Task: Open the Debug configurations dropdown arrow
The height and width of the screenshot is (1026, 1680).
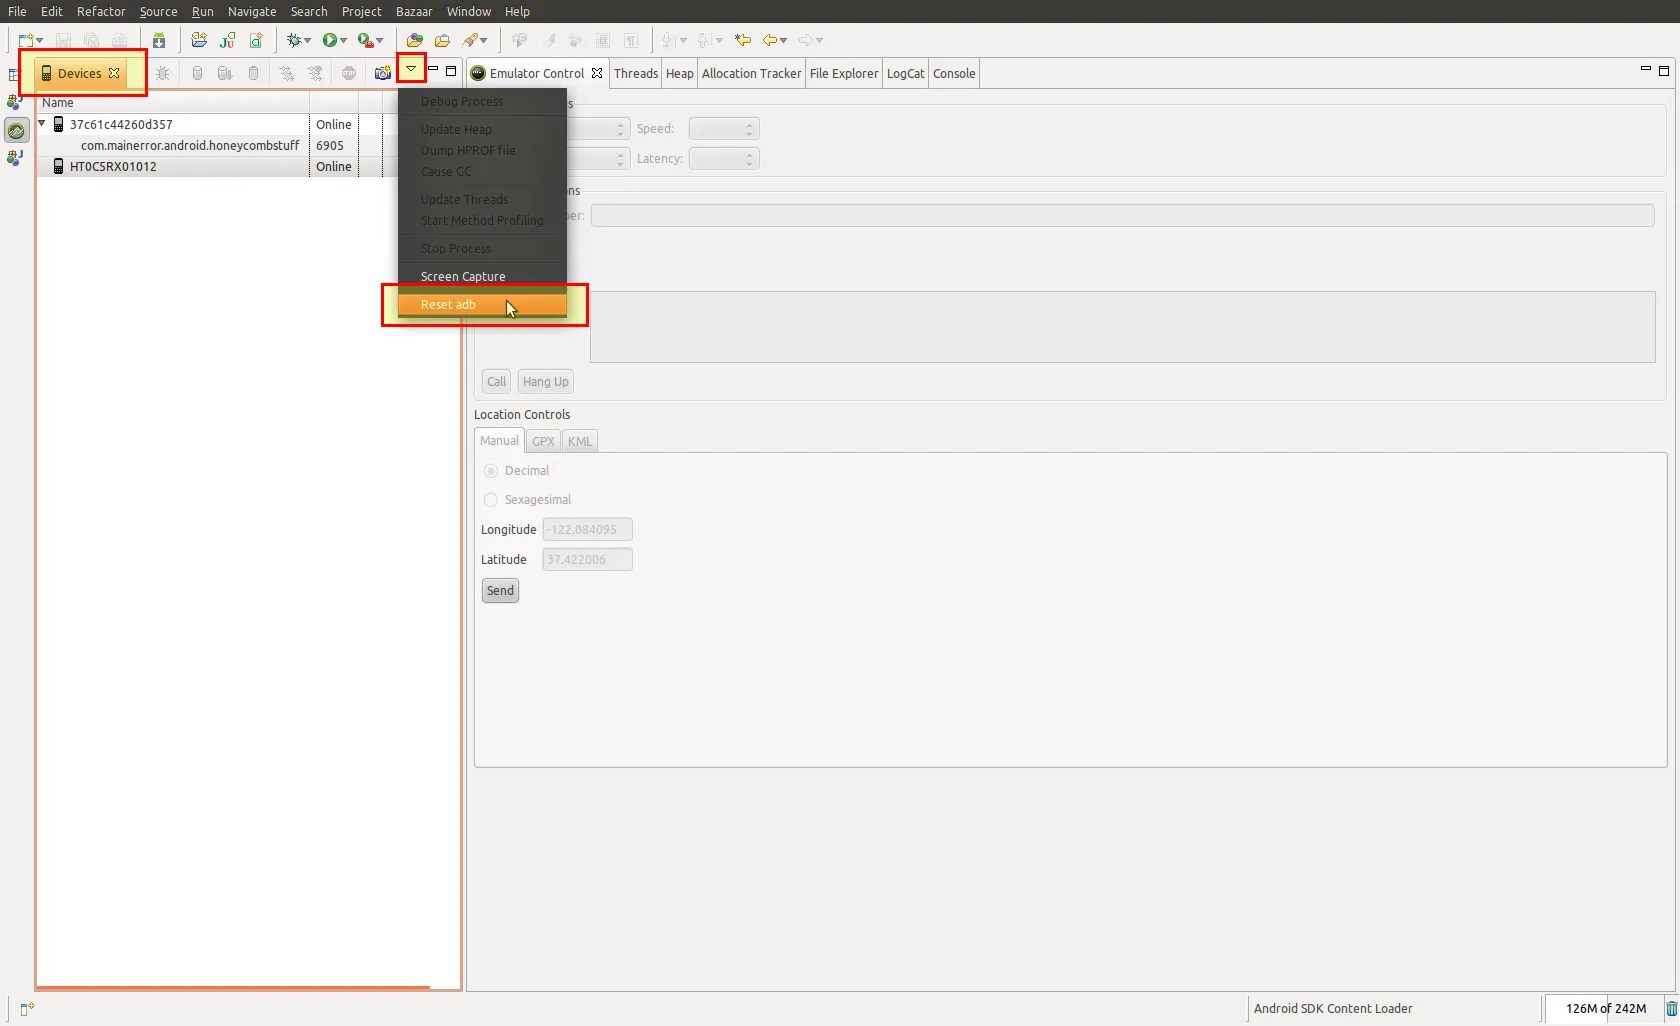Action: tap(307, 41)
